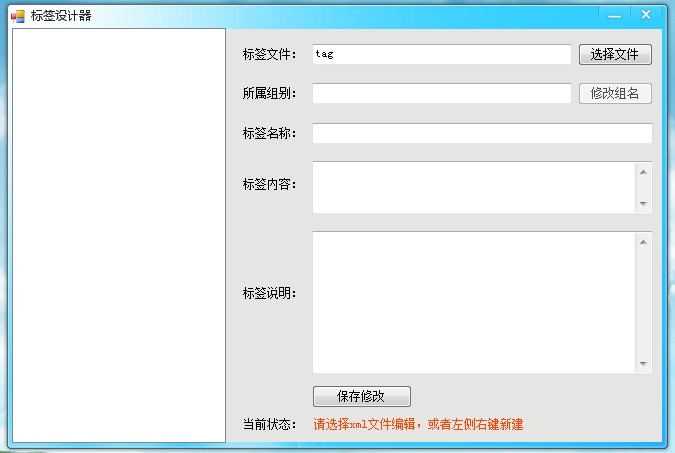Click the 标签说明 scrollbar up arrow
The width and height of the screenshot is (675, 453).
pos(643,241)
